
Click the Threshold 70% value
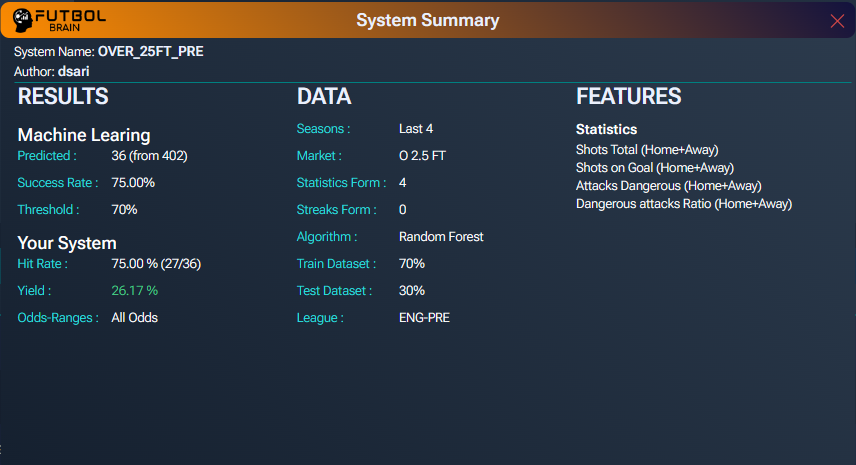click(124, 210)
